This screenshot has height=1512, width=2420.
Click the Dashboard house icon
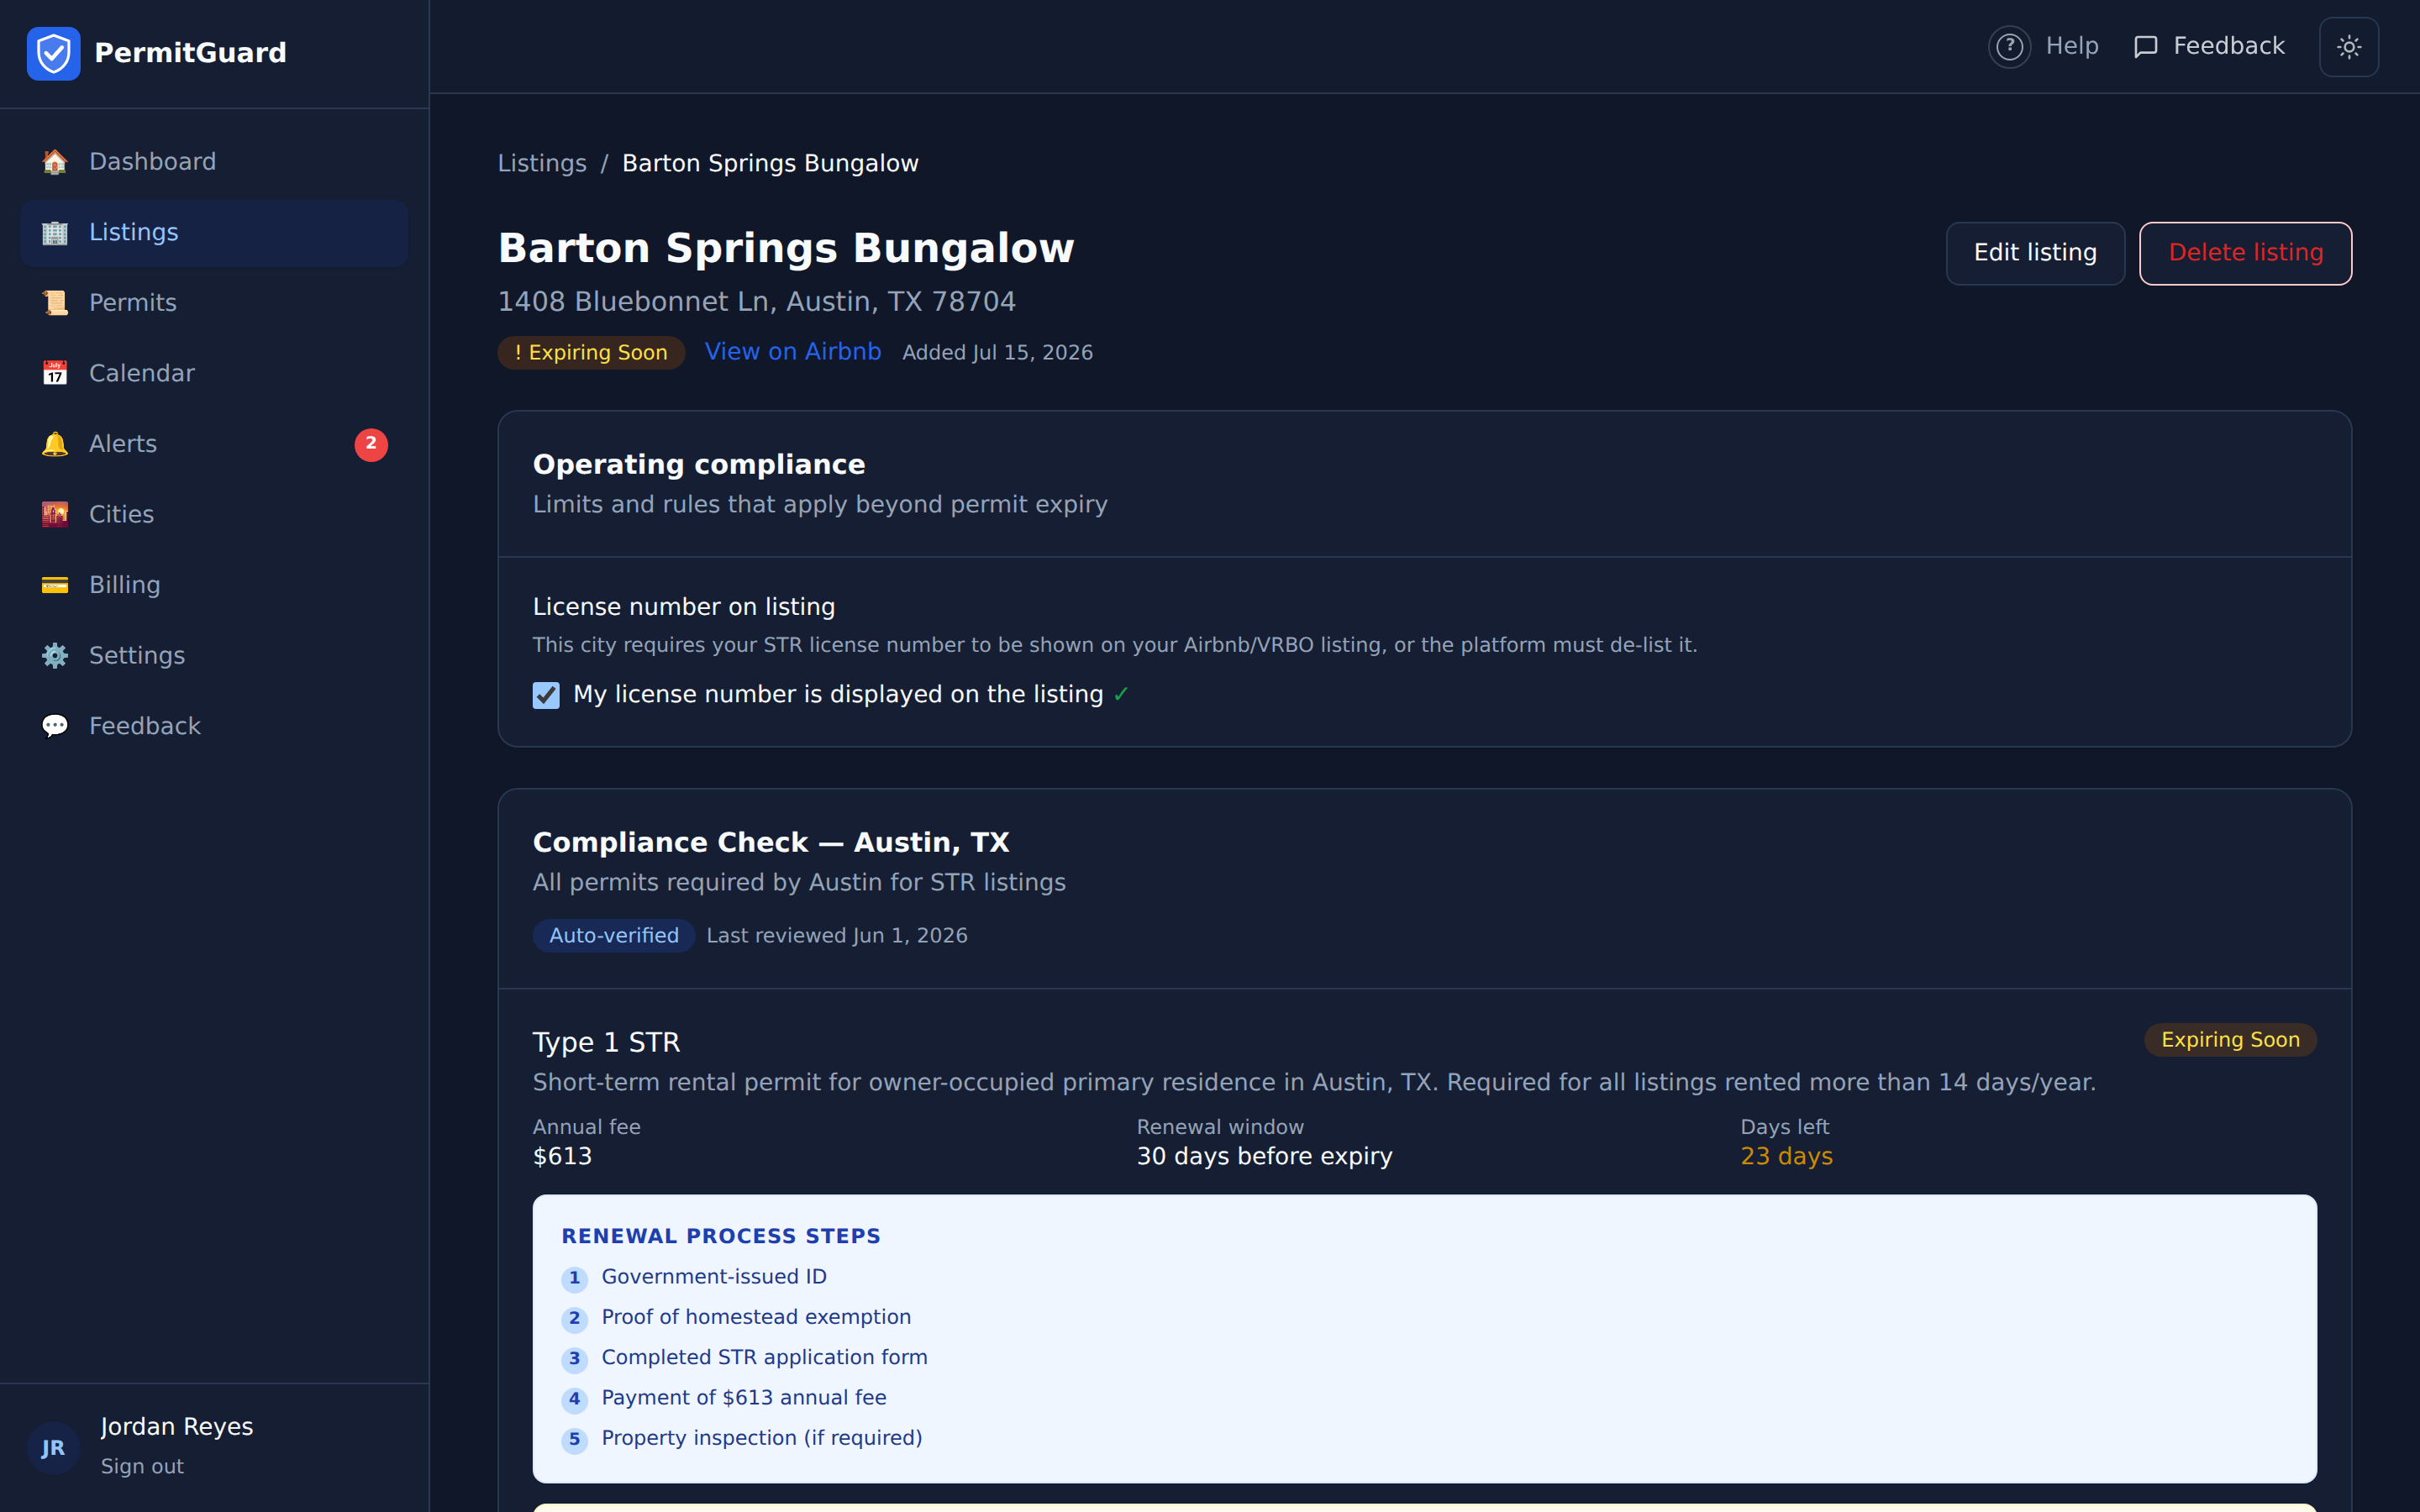[55, 162]
